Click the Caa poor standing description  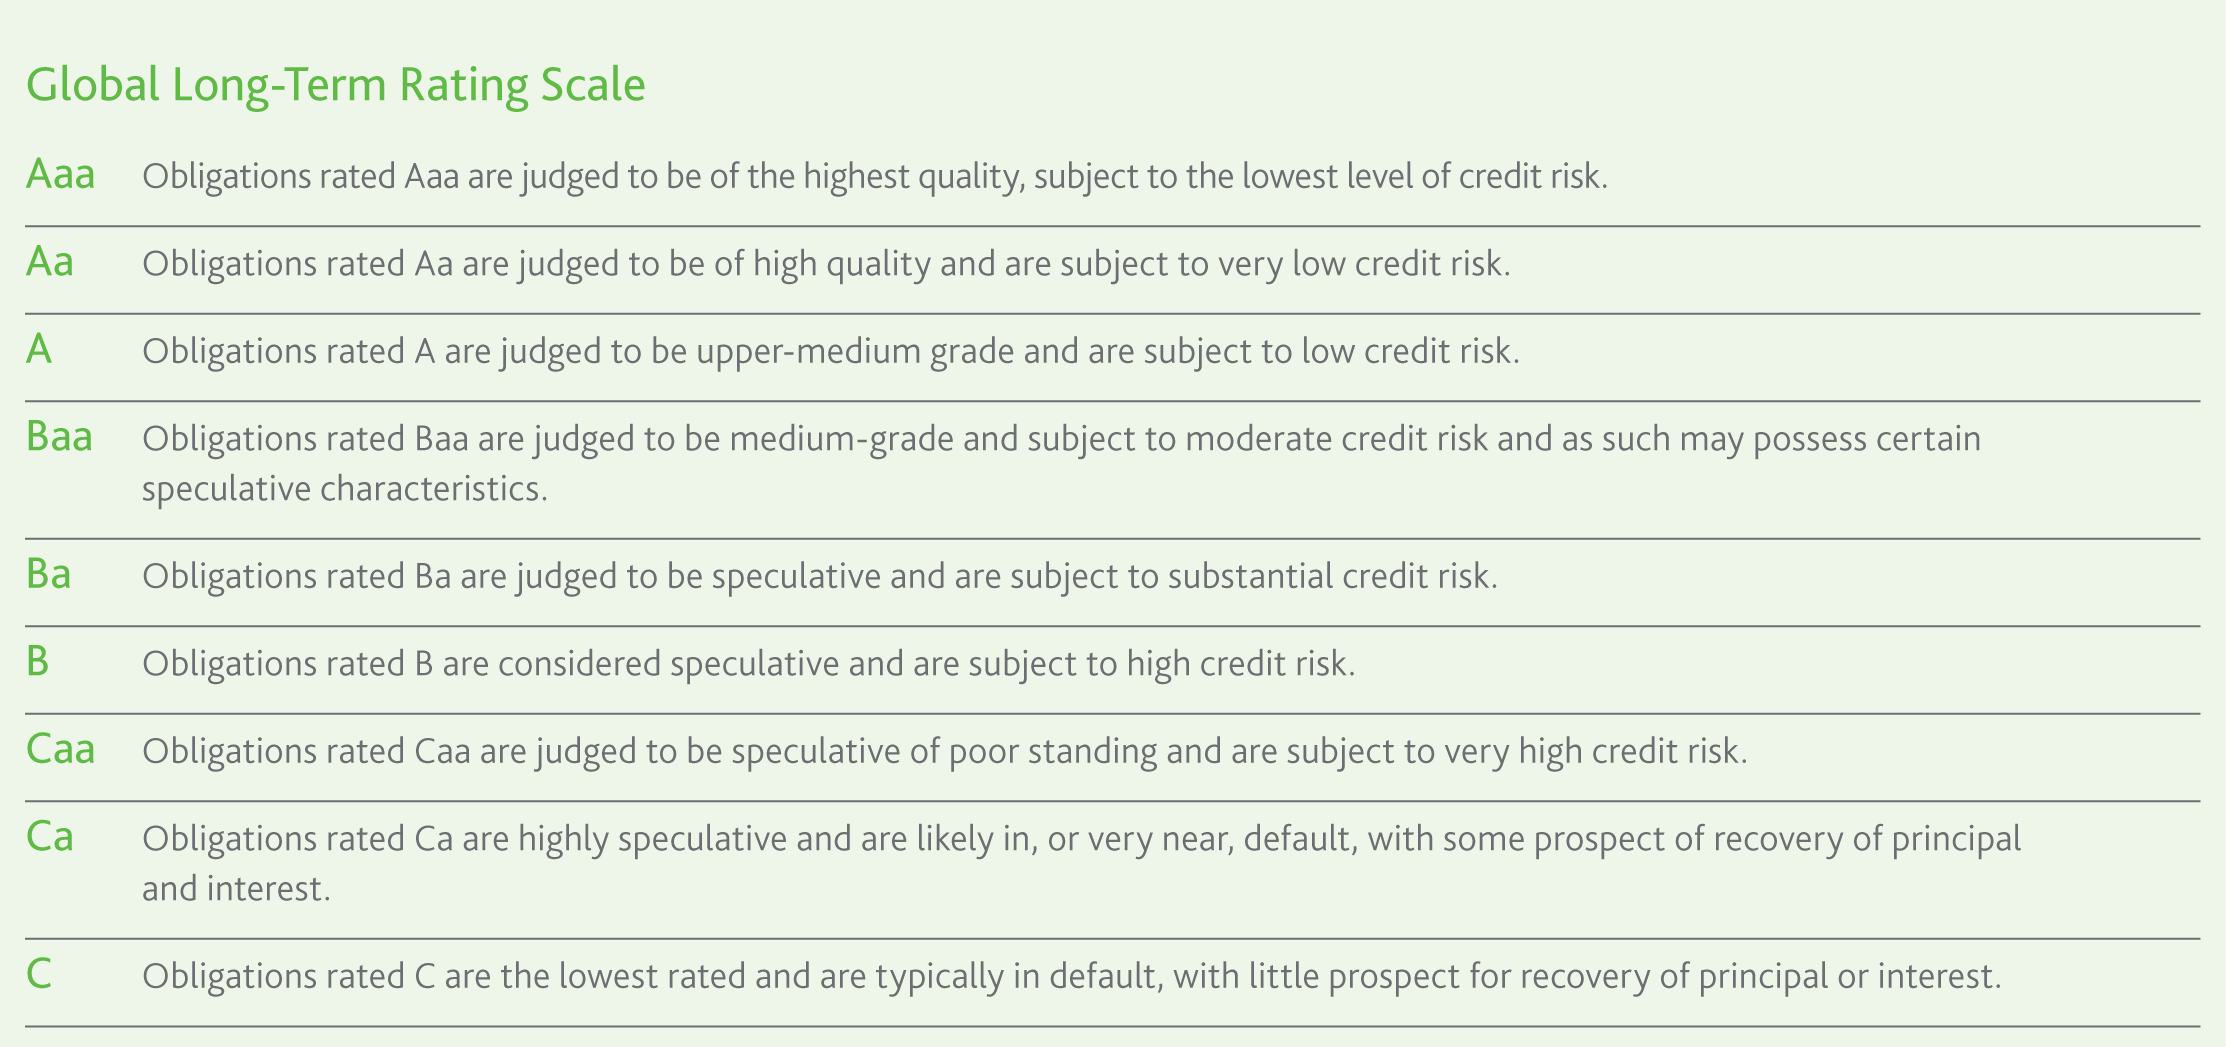point(945,752)
